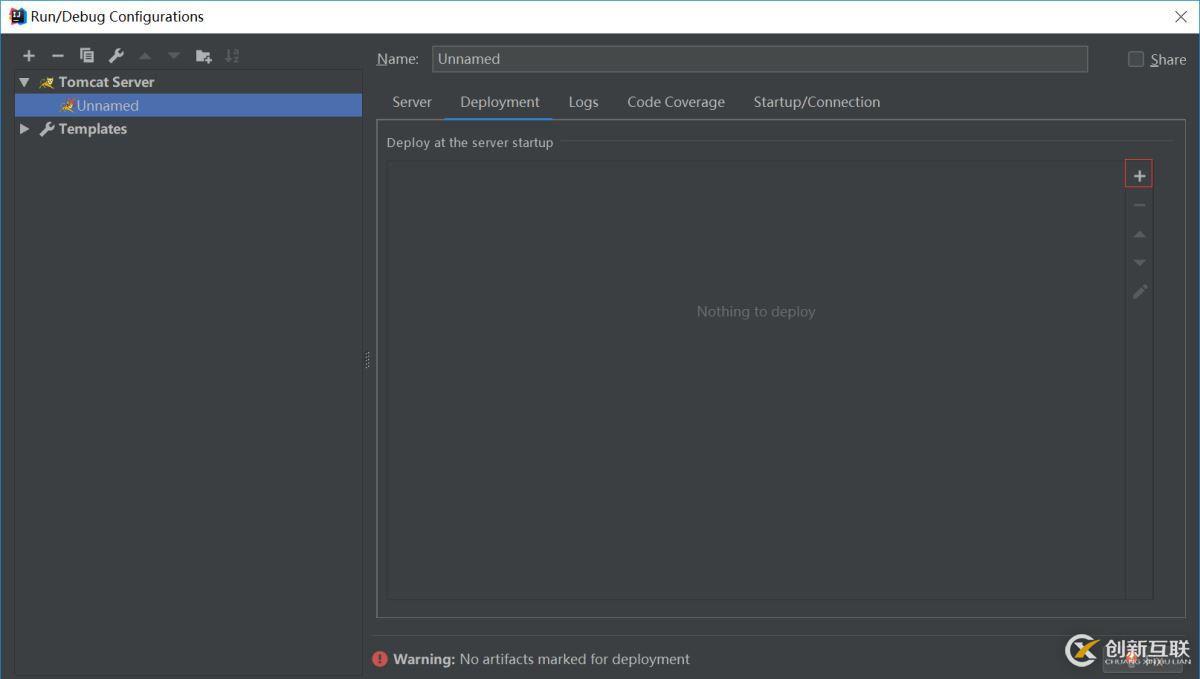Sort configurations alphabetically
The width and height of the screenshot is (1200, 679).
point(232,56)
